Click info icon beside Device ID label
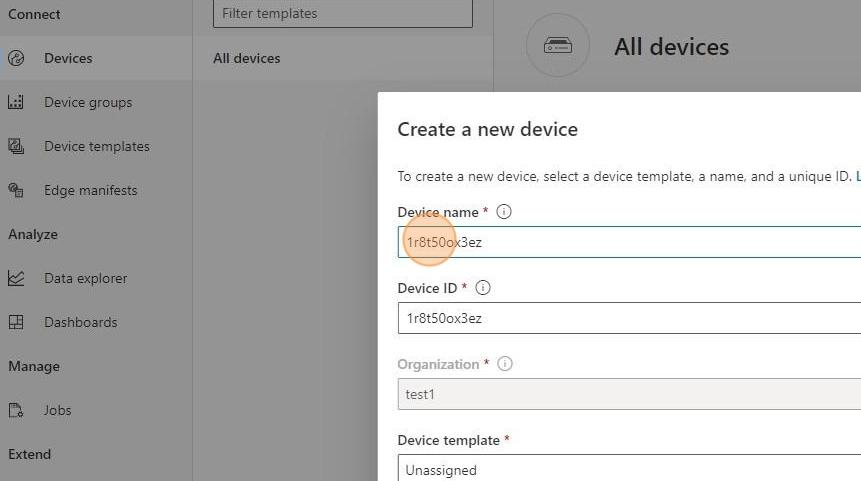 pyautogui.click(x=483, y=288)
